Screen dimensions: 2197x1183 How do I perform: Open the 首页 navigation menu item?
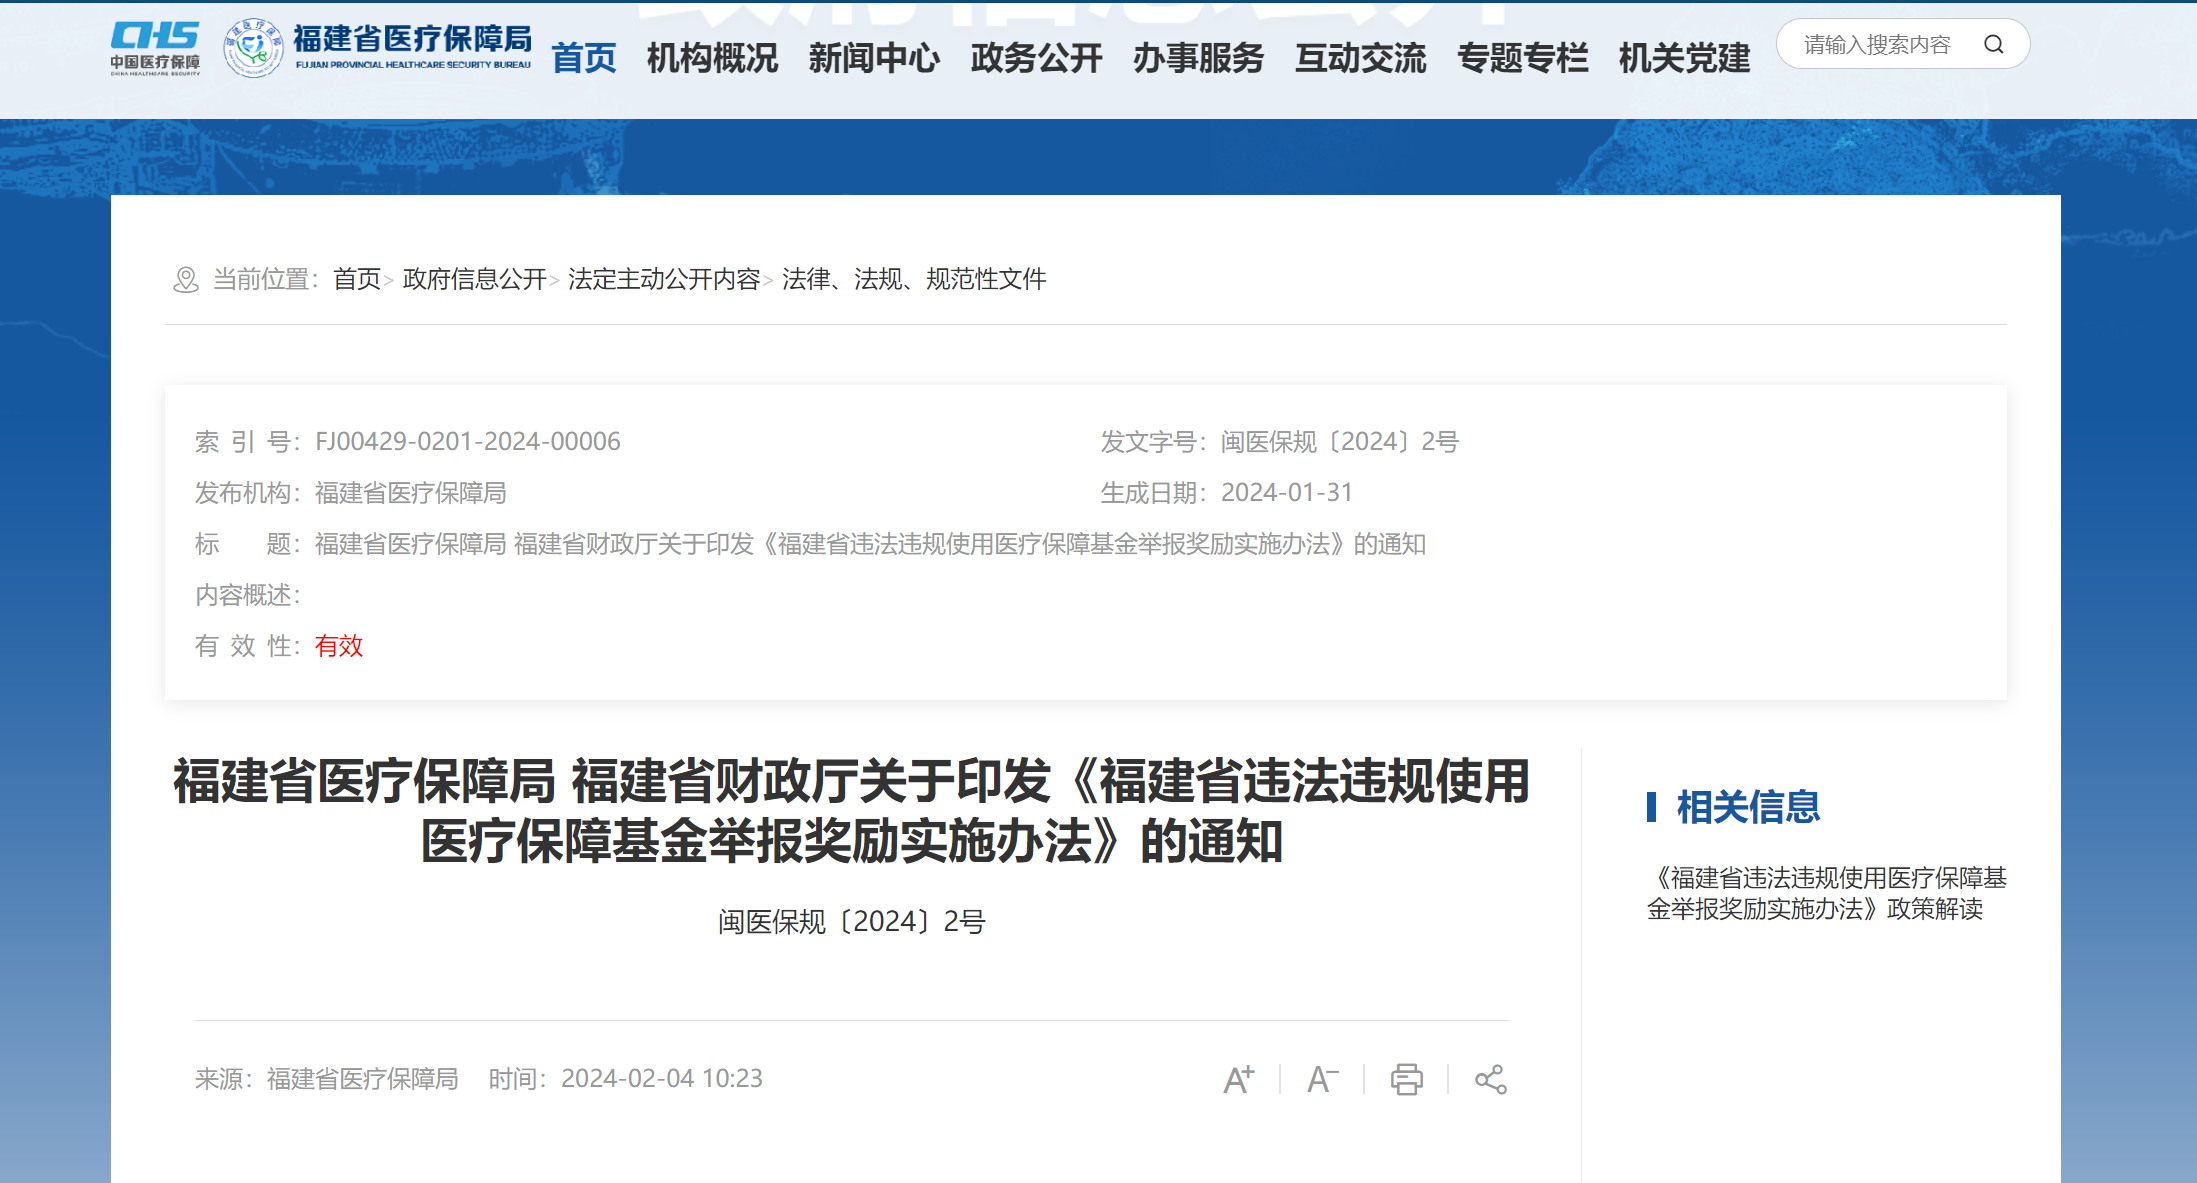(584, 58)
